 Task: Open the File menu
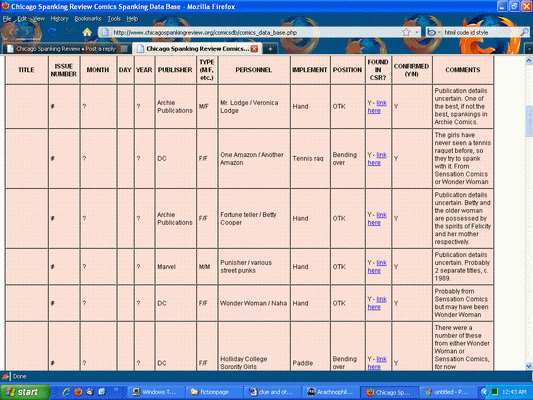(x=7, y=19)
